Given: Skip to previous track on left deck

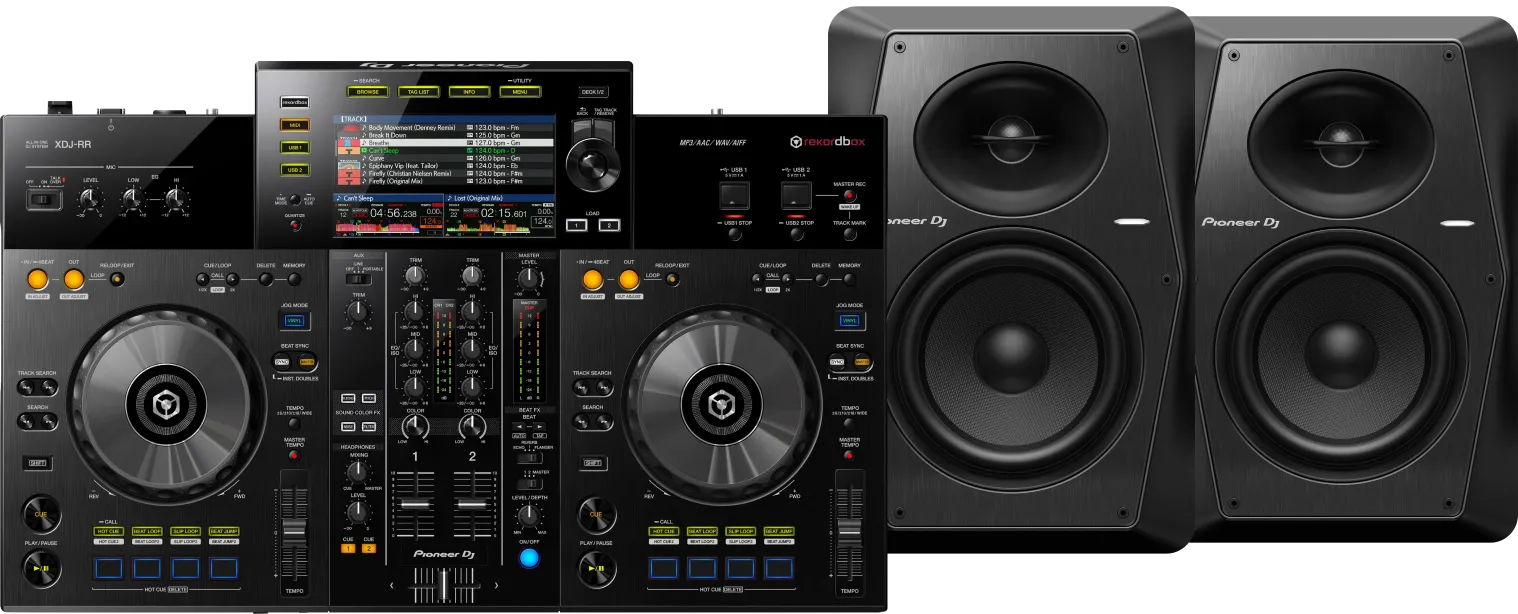Looking at the screenshot, I should [x=25, y=388].
